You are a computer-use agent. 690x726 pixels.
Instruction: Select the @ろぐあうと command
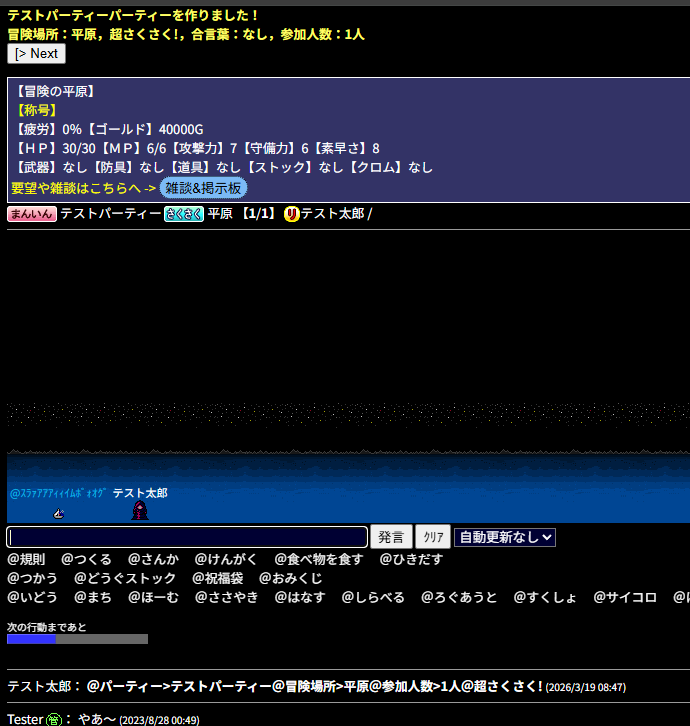pos(459,597)
